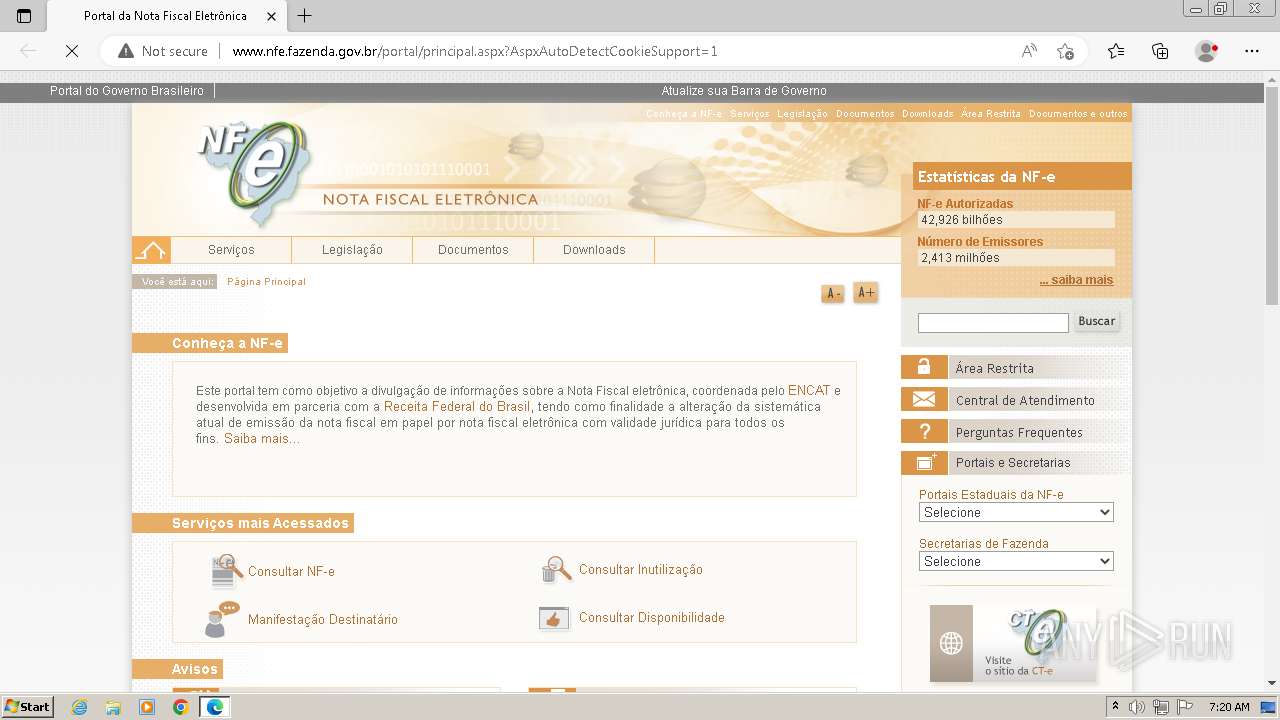Click the top-bar Documentos e outros link
This screenshot has width=1280, height=720.
click(x=1078, y=114)
